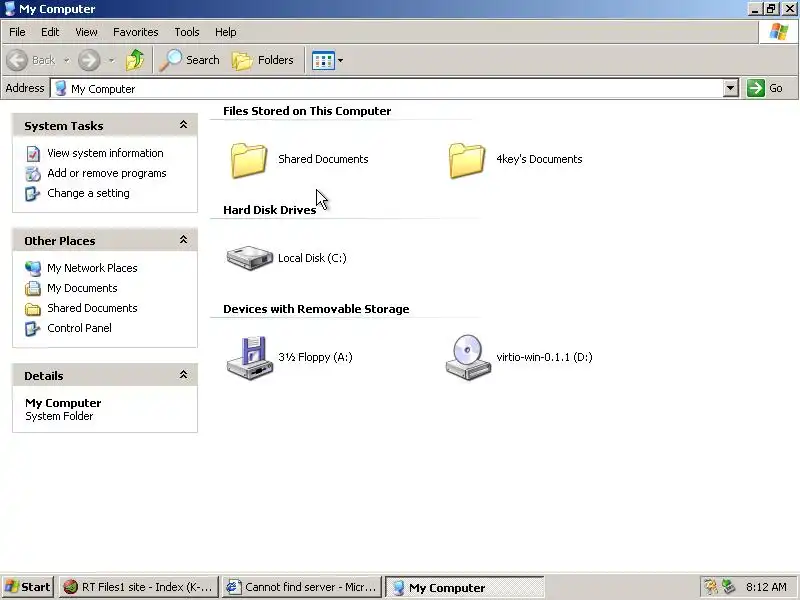This screenshot has height=600, width=800.
Task: Click the 'Local Disk (C:)' label
Action: (x=312, y=258)
